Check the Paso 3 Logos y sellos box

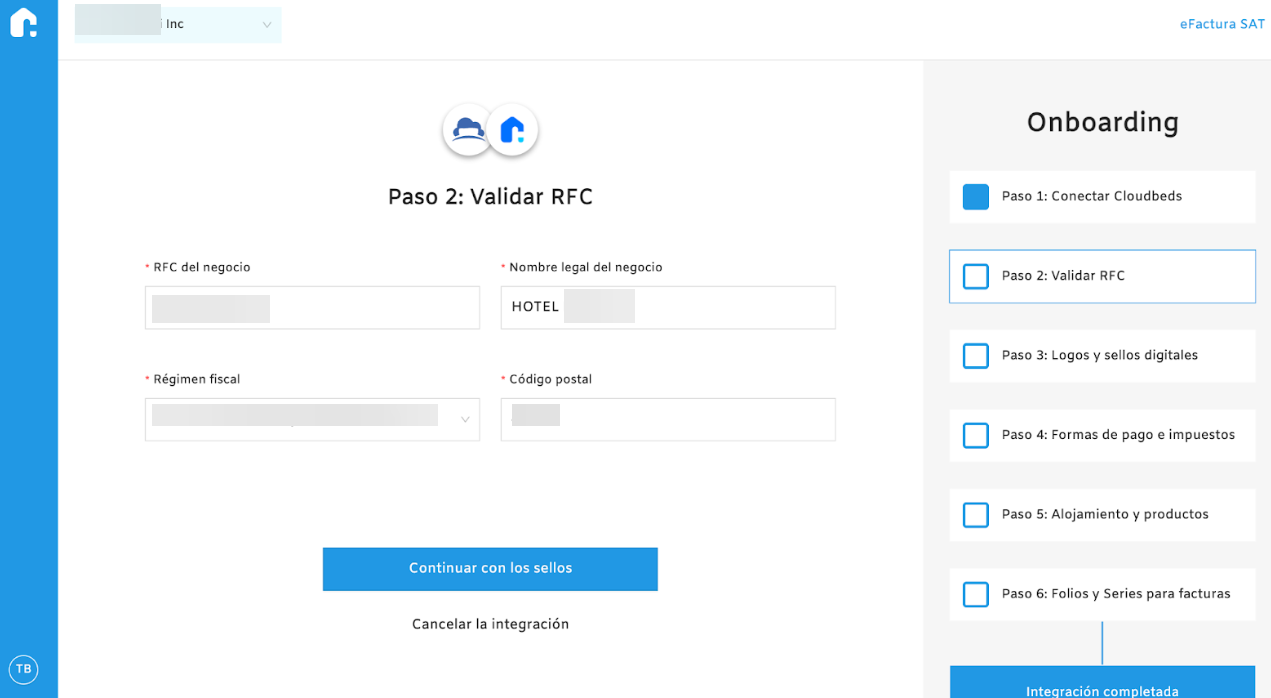[x=975, y=356]
